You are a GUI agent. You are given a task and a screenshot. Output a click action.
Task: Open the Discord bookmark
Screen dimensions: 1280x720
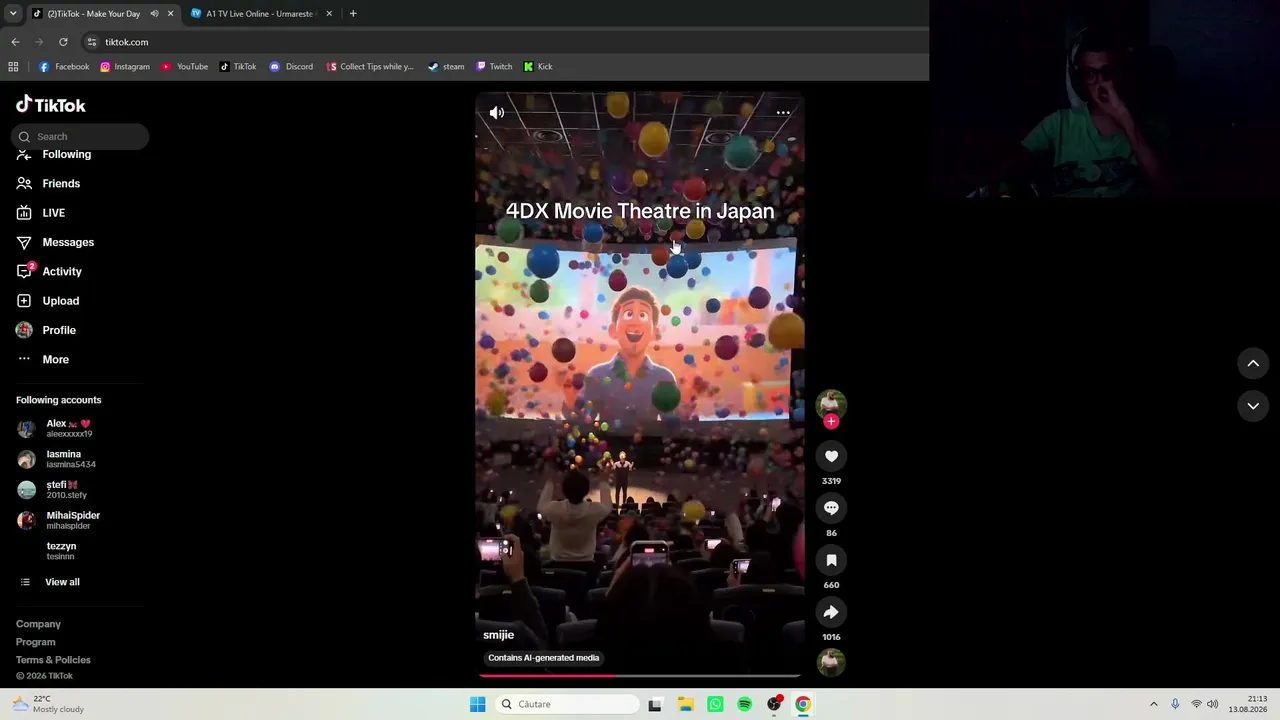tap(291, 67)
